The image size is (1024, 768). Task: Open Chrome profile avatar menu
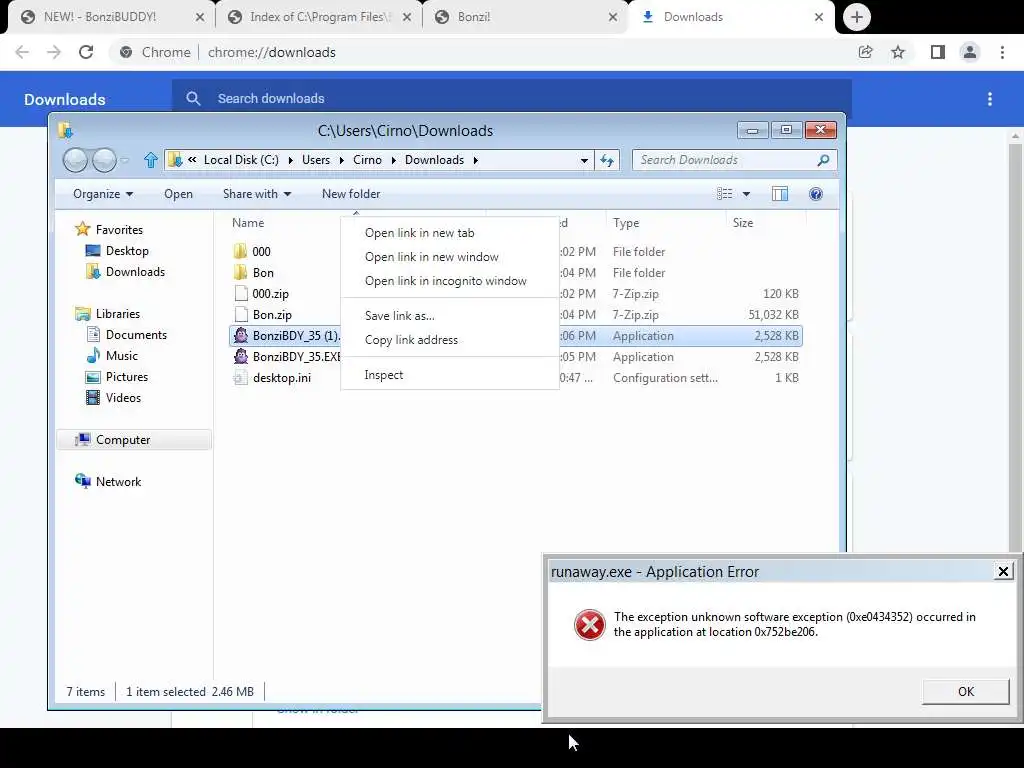tap(970, 52)
